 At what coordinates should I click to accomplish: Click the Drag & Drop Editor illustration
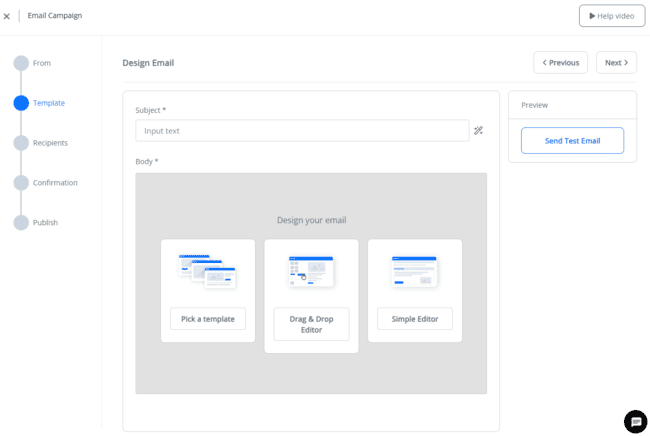pyautogui.click(x=311, y=271)
